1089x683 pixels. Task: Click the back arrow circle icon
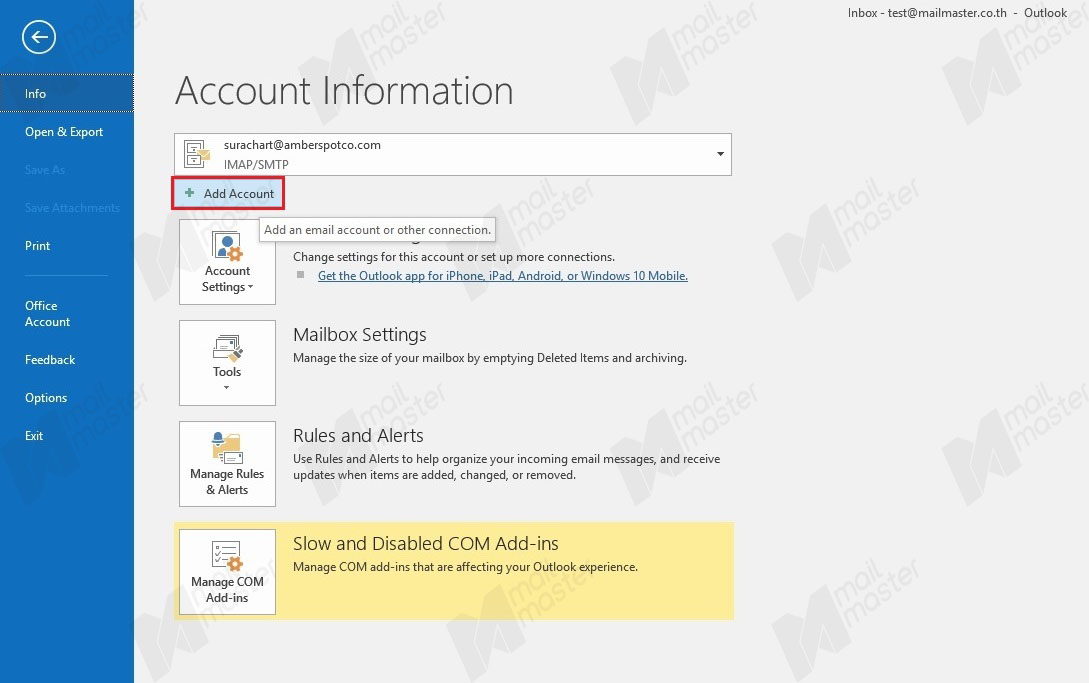39,37
